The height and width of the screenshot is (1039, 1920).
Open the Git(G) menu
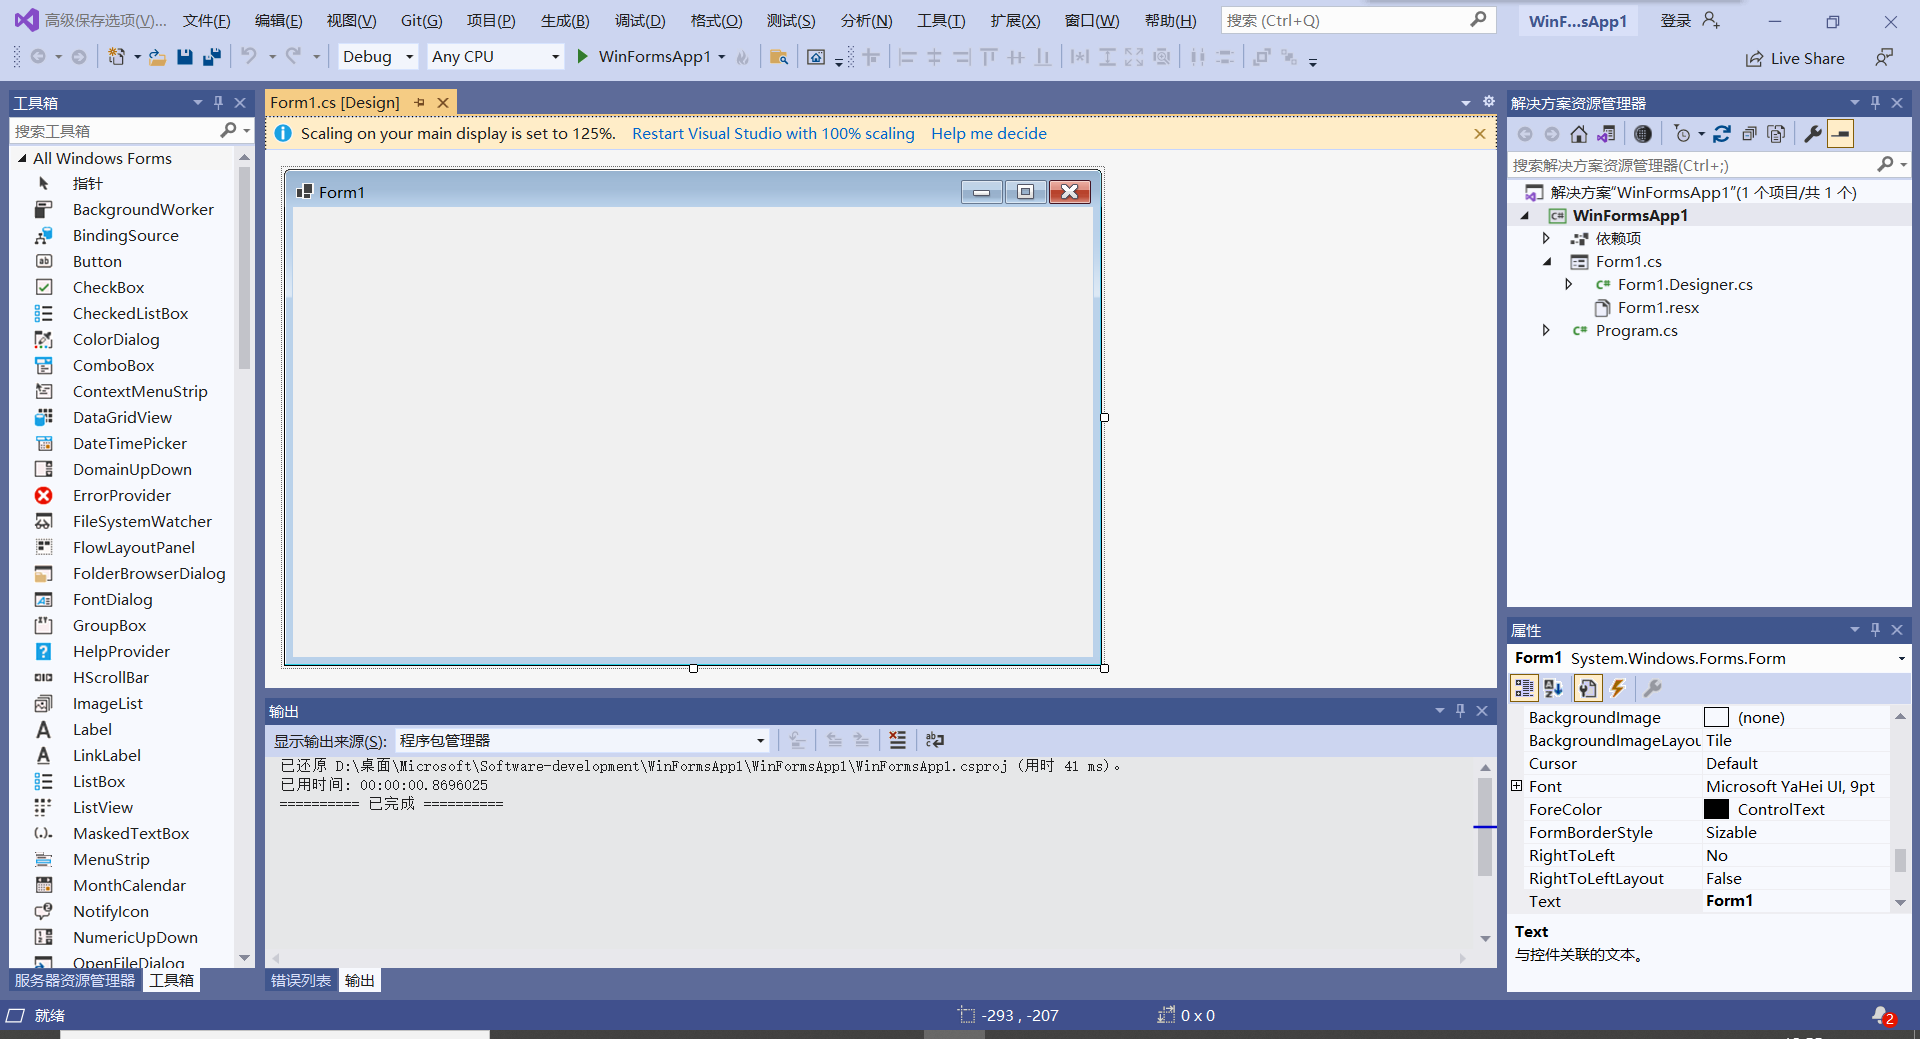click(421, 20)
